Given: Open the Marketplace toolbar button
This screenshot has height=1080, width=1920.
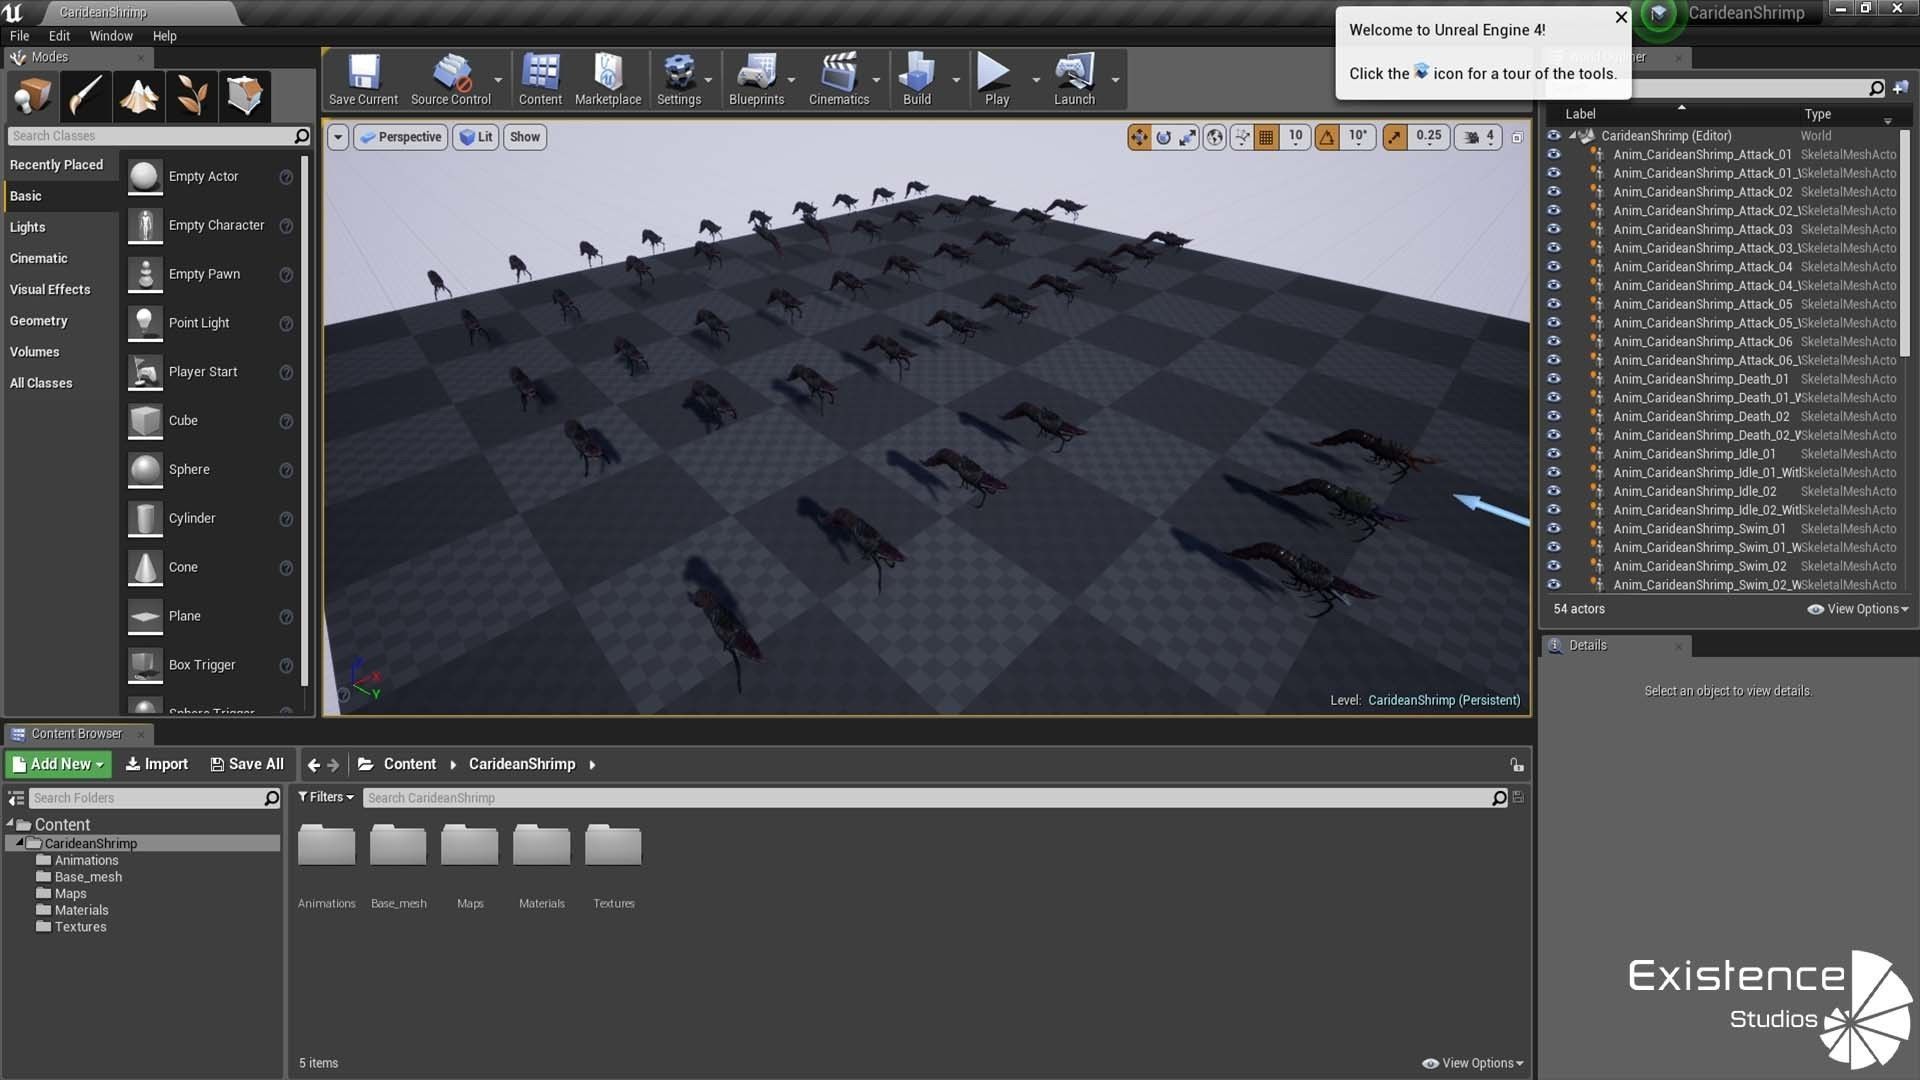Looking at the screenshot, I should click(x=608, y=79).
